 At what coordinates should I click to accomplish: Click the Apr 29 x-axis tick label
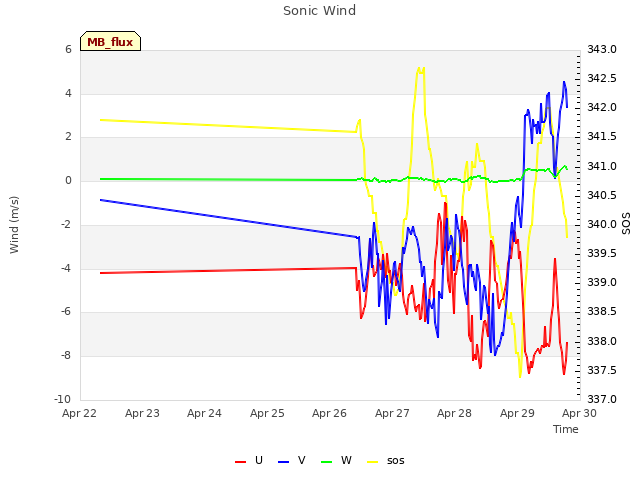point(517,413)
